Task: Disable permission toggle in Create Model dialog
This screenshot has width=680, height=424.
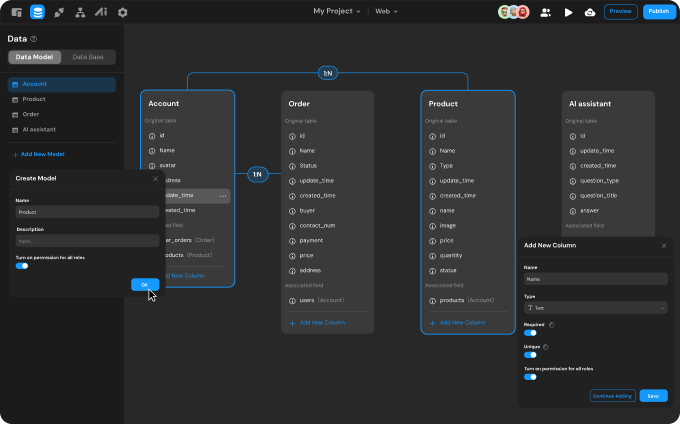Action: pyautogui.click(x=22, y=266)
